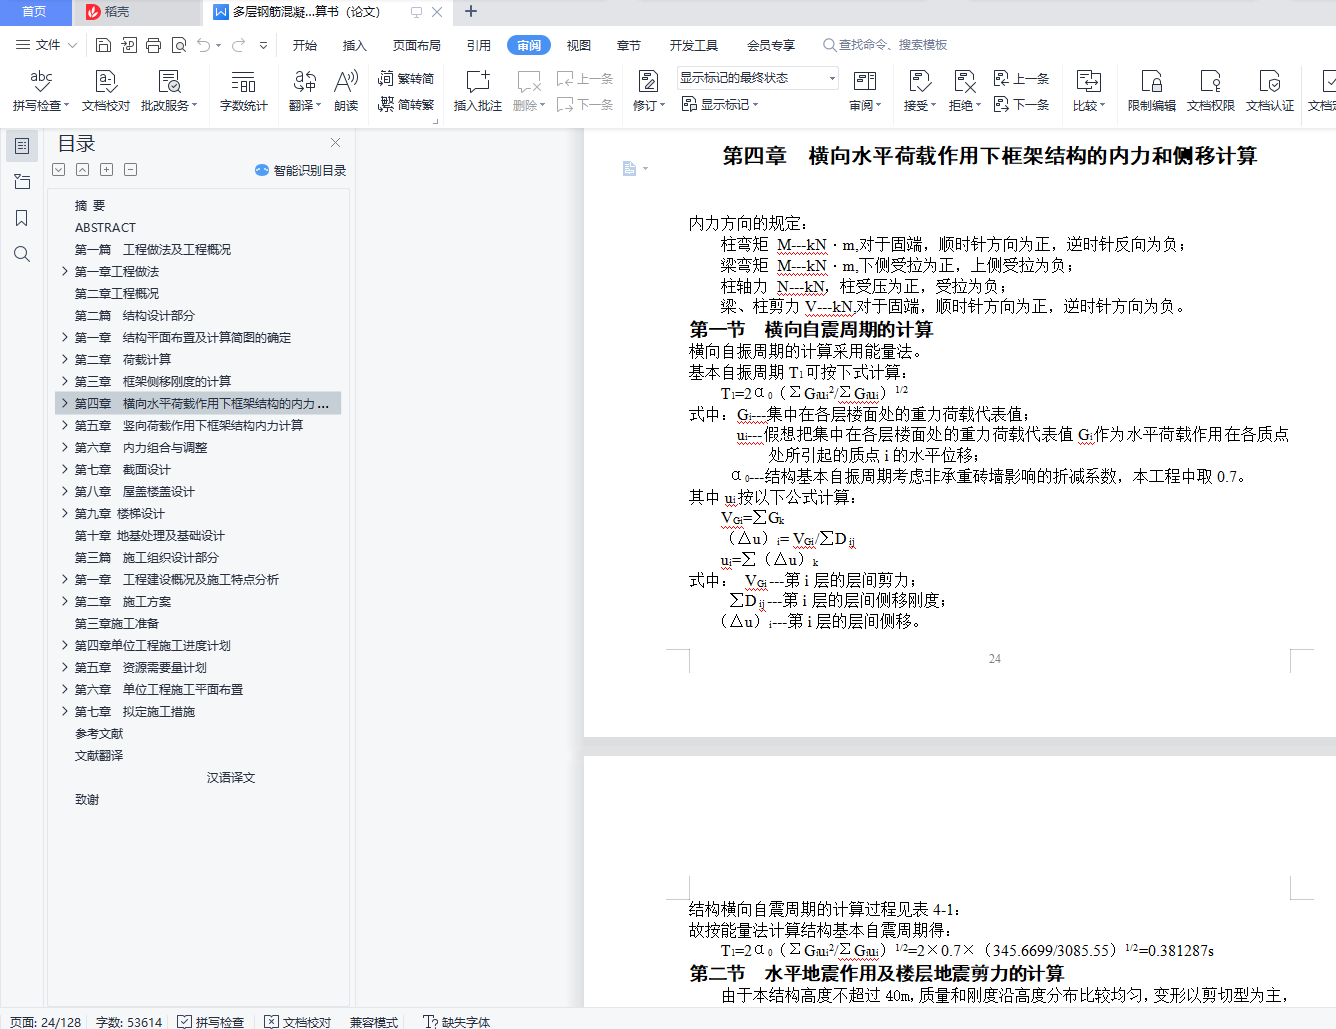Show 字数统计 word count

[x=244, y=90]
